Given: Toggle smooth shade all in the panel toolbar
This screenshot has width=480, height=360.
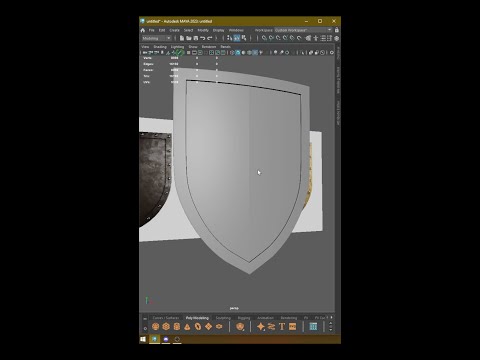Looking at the screenshot, I should tap(238, 53).
